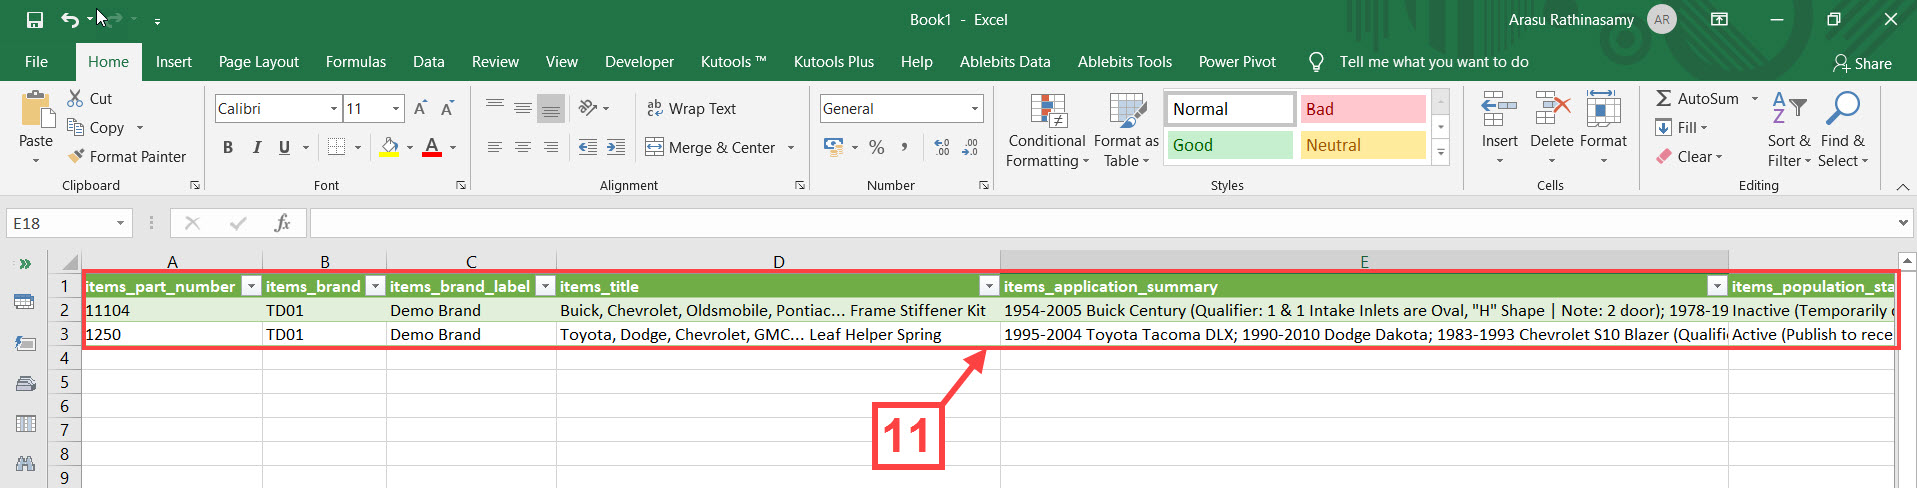
Task: Click the Align Left icon
Action: pos(495,147)
